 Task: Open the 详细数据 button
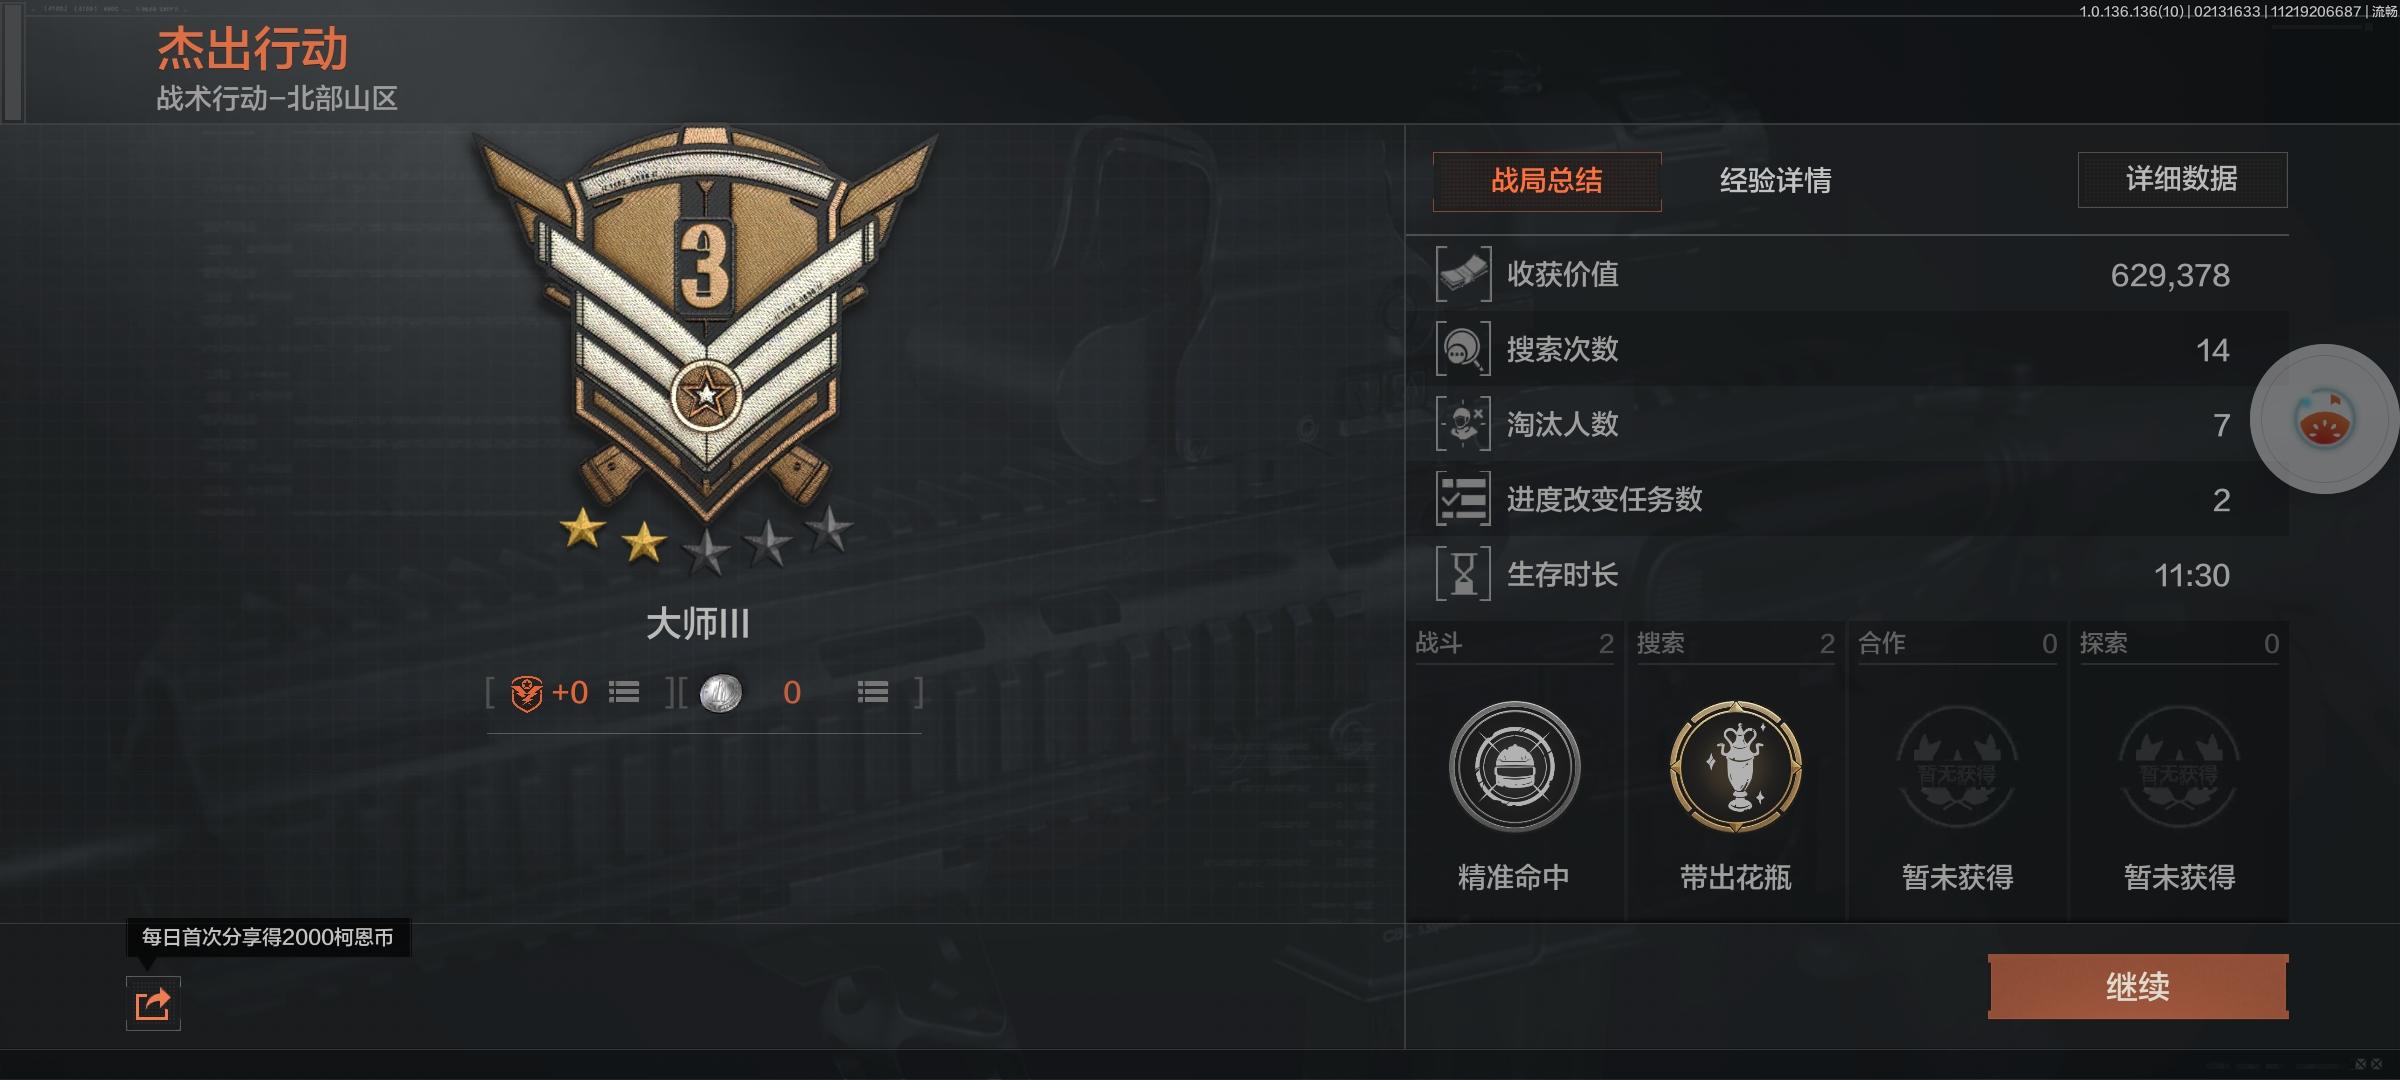[2182, 180]
